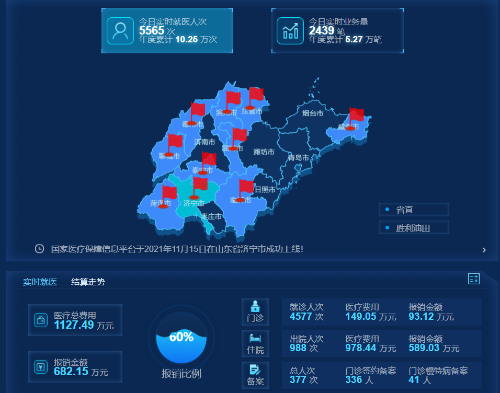The height and width of the screenshot is (393, 500).
Task: Toggle the 省直 legend item
Action: coord(414,210)
